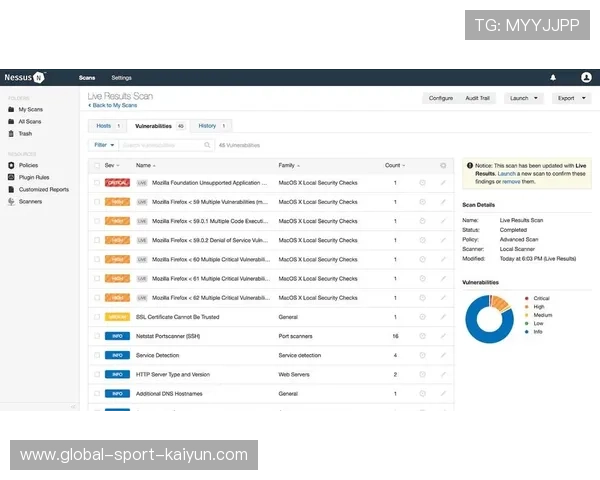Click the Nessus logo
600x480 pixels.
[24, 77]
